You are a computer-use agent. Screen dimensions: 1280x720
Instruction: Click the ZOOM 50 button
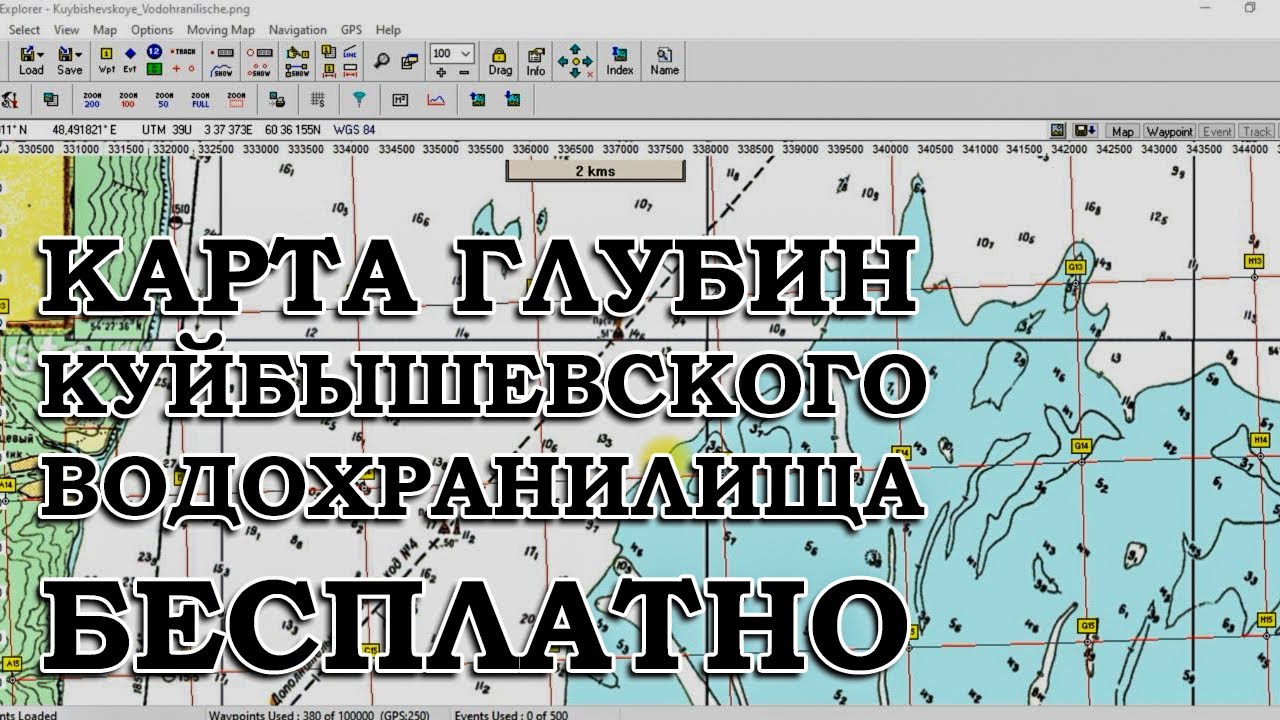click(164, 100)
